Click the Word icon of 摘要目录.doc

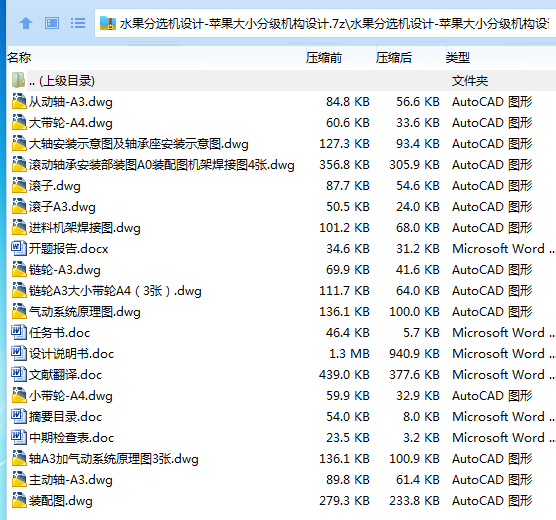pos(19,416)
